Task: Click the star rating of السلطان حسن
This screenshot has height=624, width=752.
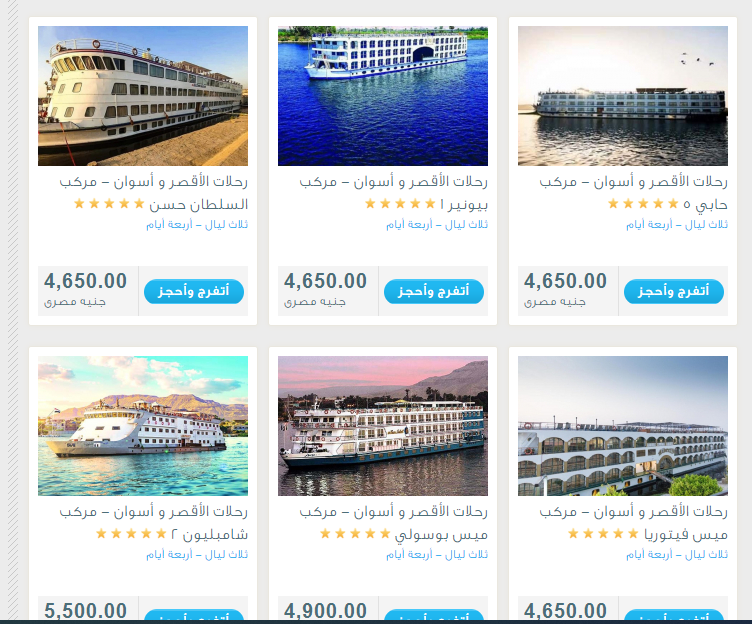Action: (x=109, y=204)
